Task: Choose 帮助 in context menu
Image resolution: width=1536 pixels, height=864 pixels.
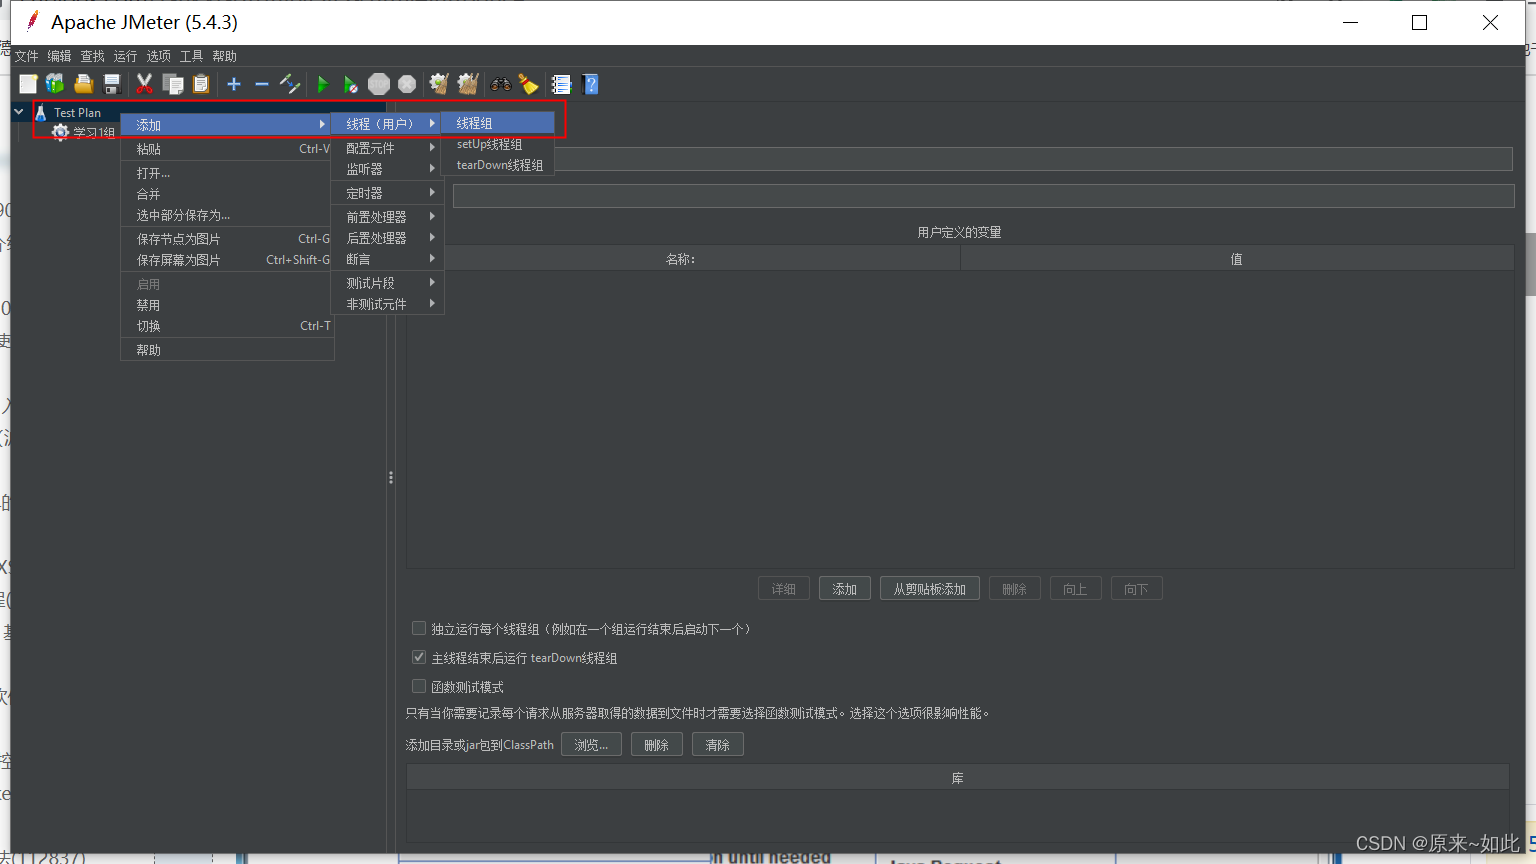Action: 228,350
